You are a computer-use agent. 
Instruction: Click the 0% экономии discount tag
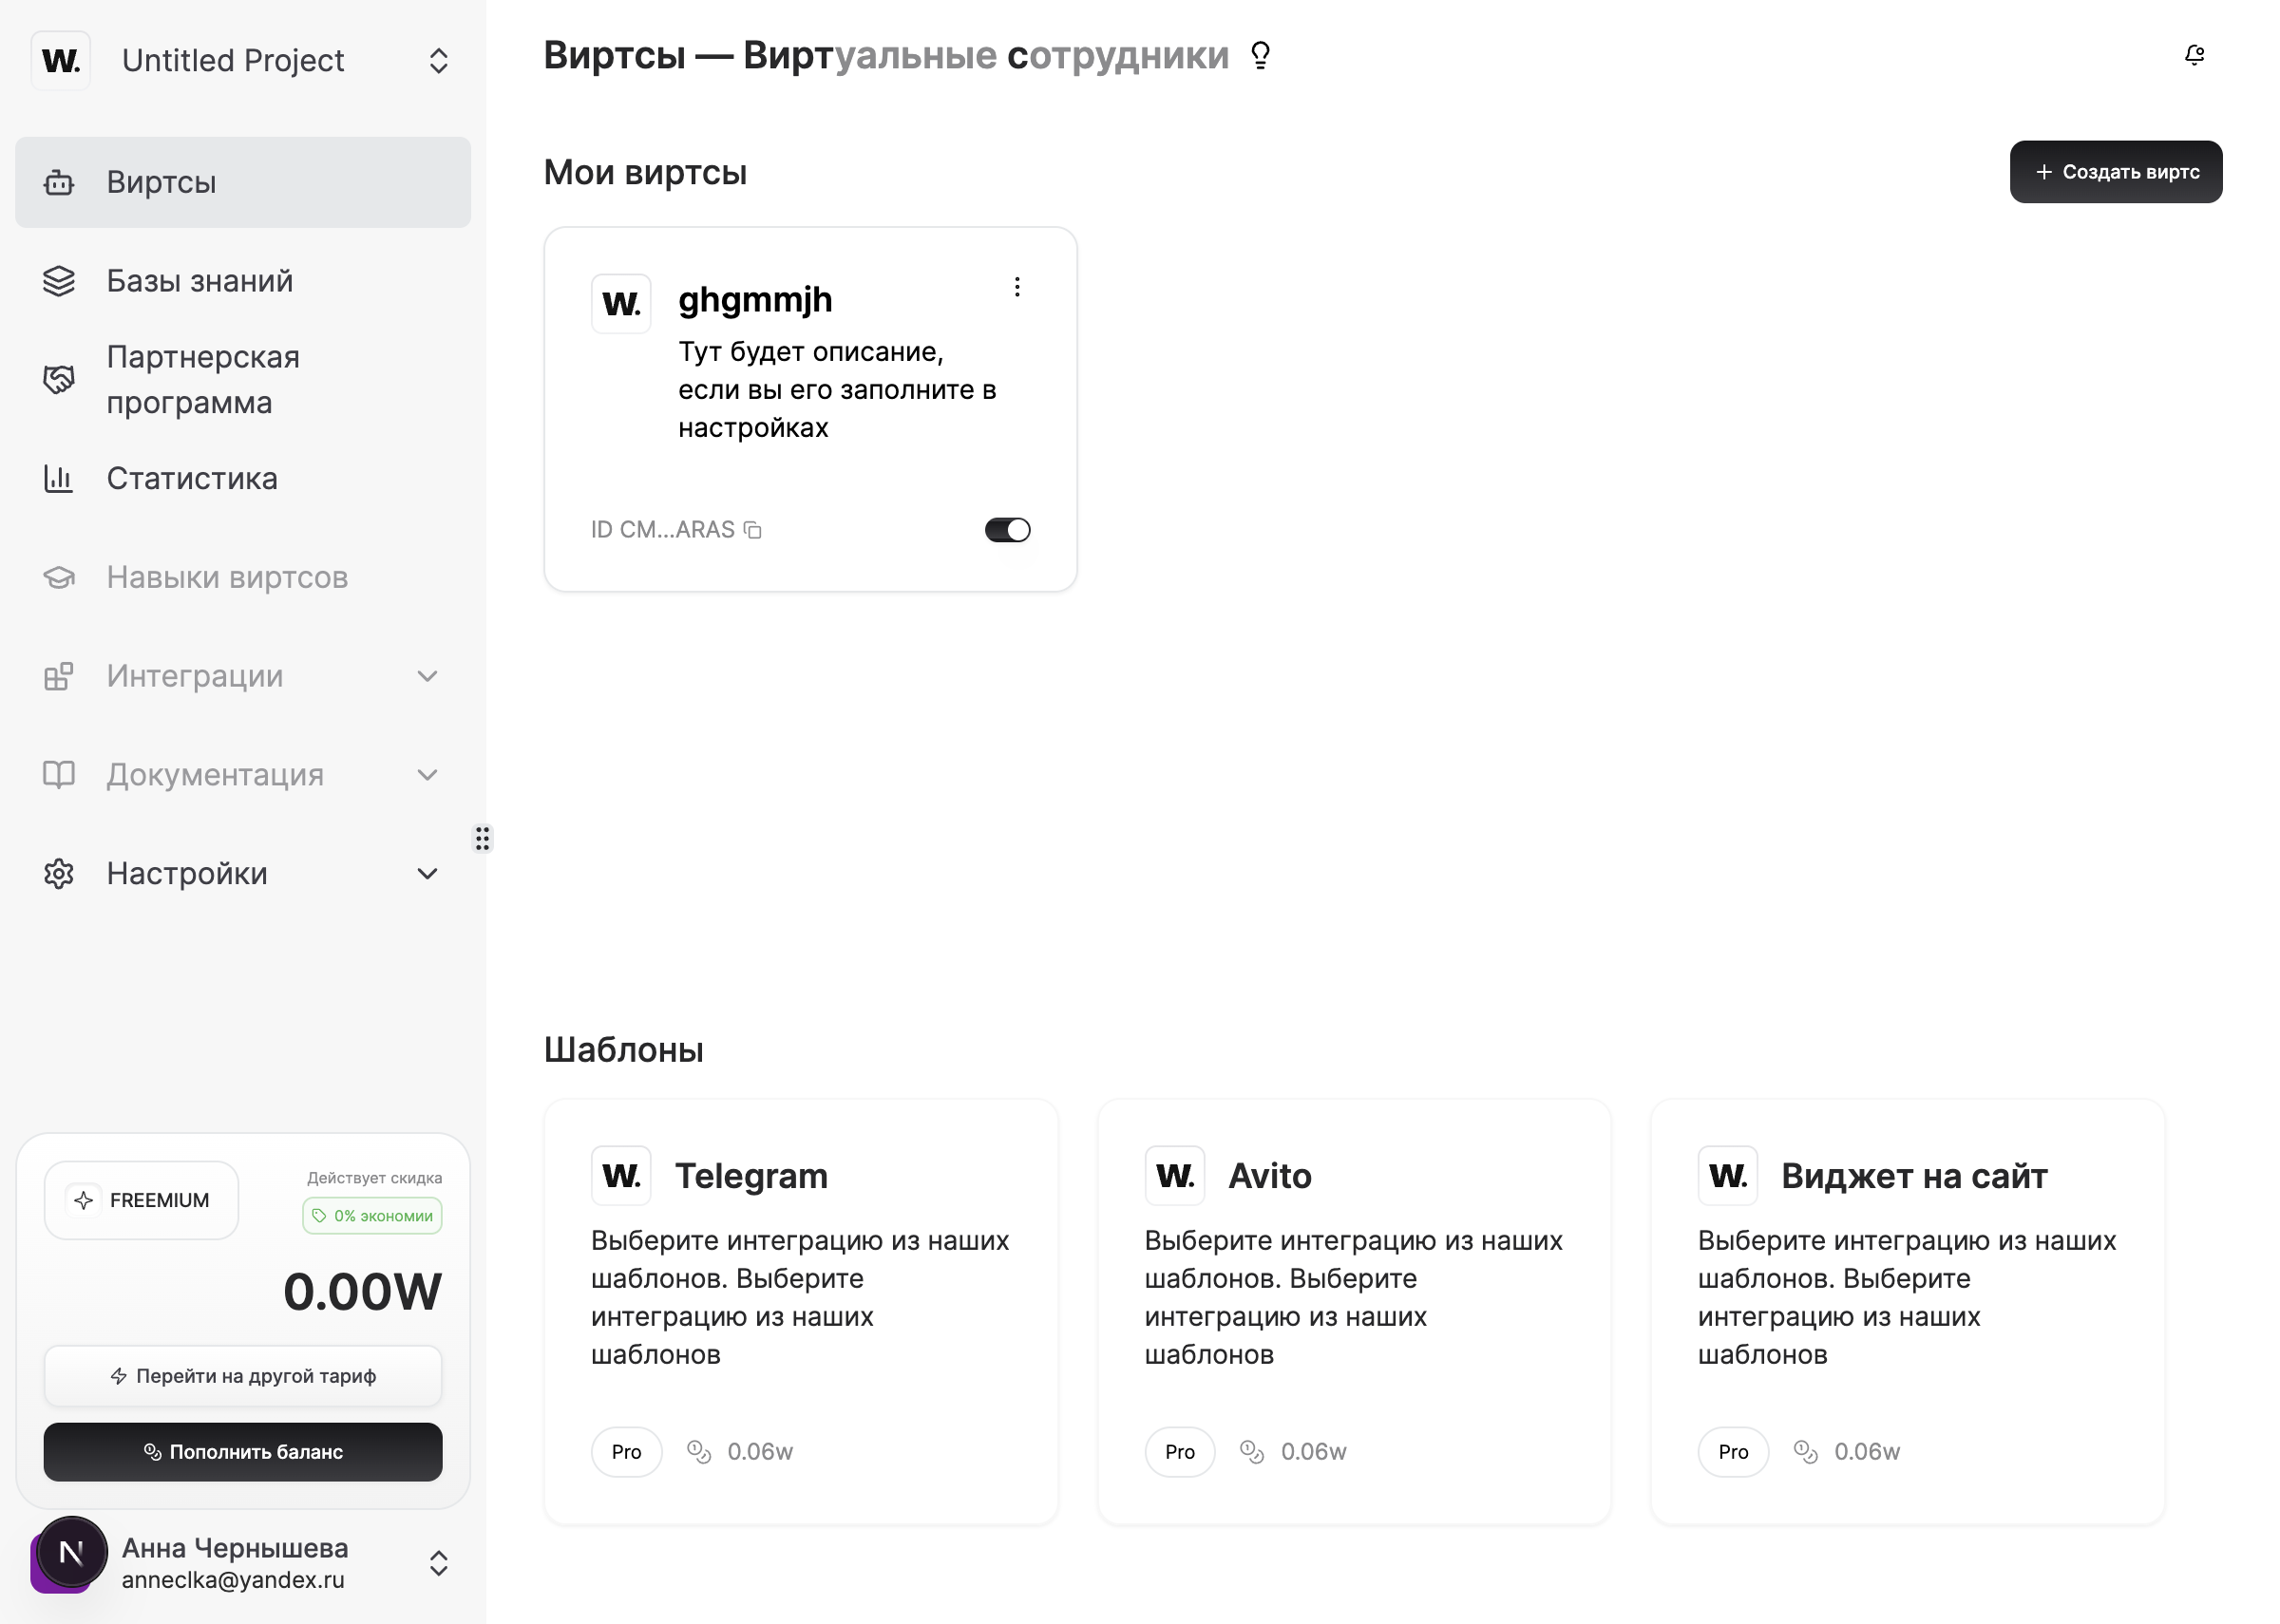[x=372, y=1216]
